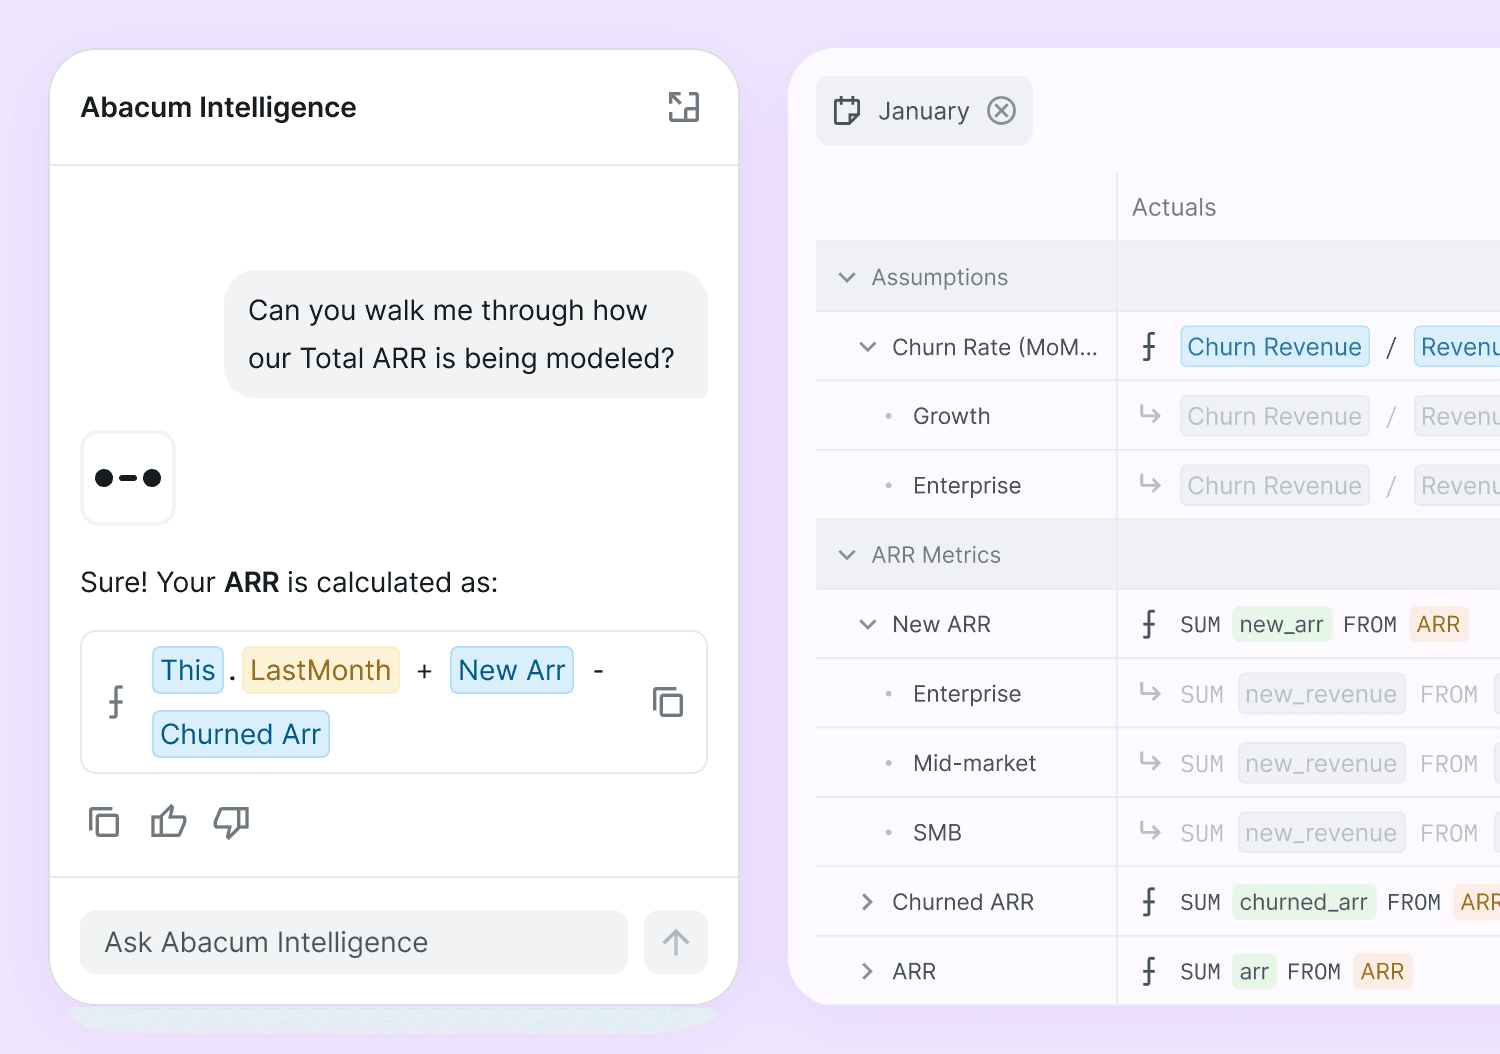1500x1054 pixels.
Task: Give thumbs up to the response
Action: click(x=168, y=822)
